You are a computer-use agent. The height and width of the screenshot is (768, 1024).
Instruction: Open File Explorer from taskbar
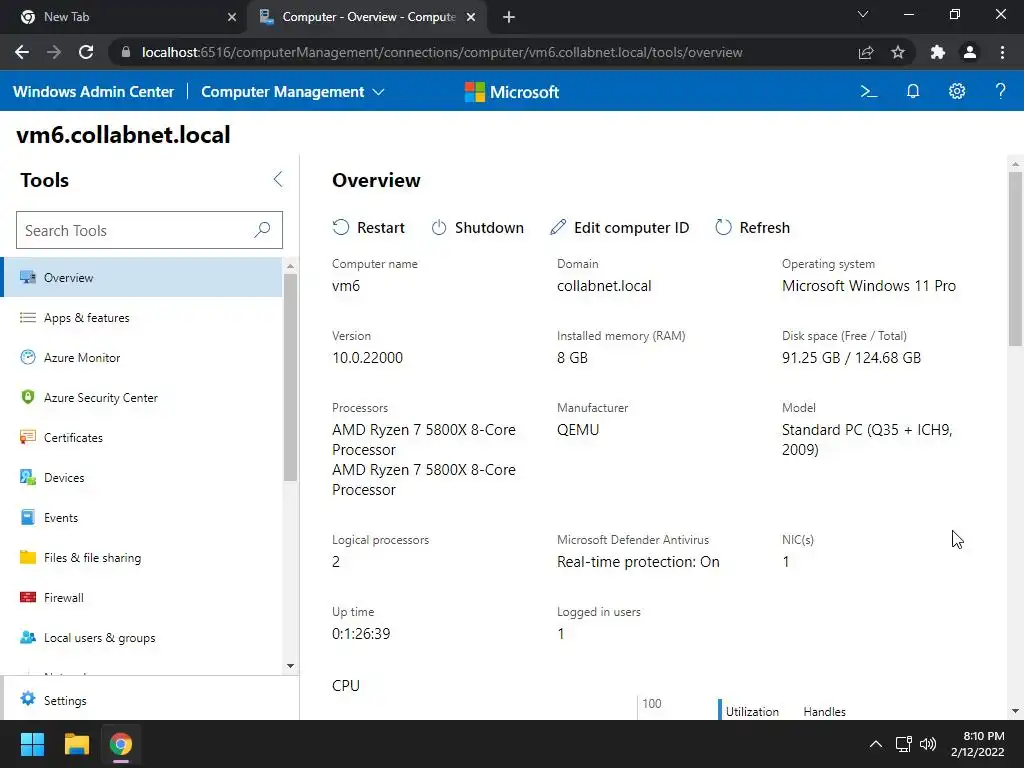[x=76, y=744]
